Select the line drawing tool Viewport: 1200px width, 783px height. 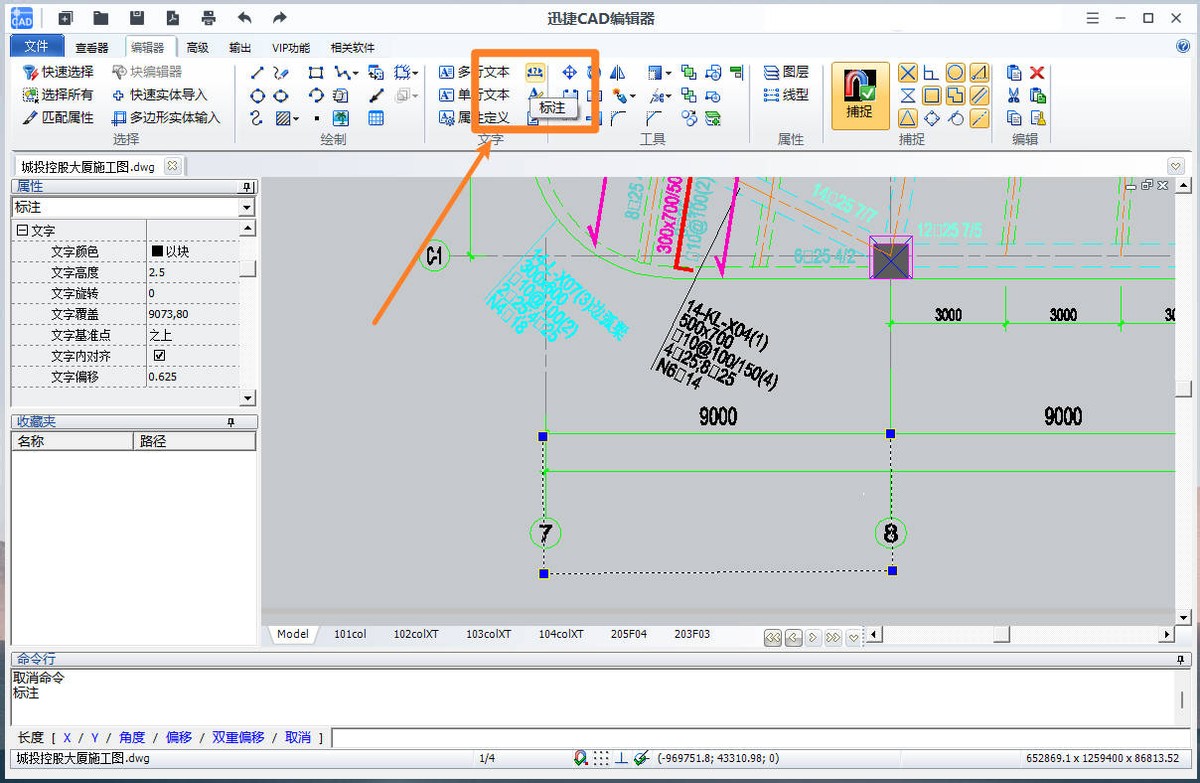[x=257, y=72]
